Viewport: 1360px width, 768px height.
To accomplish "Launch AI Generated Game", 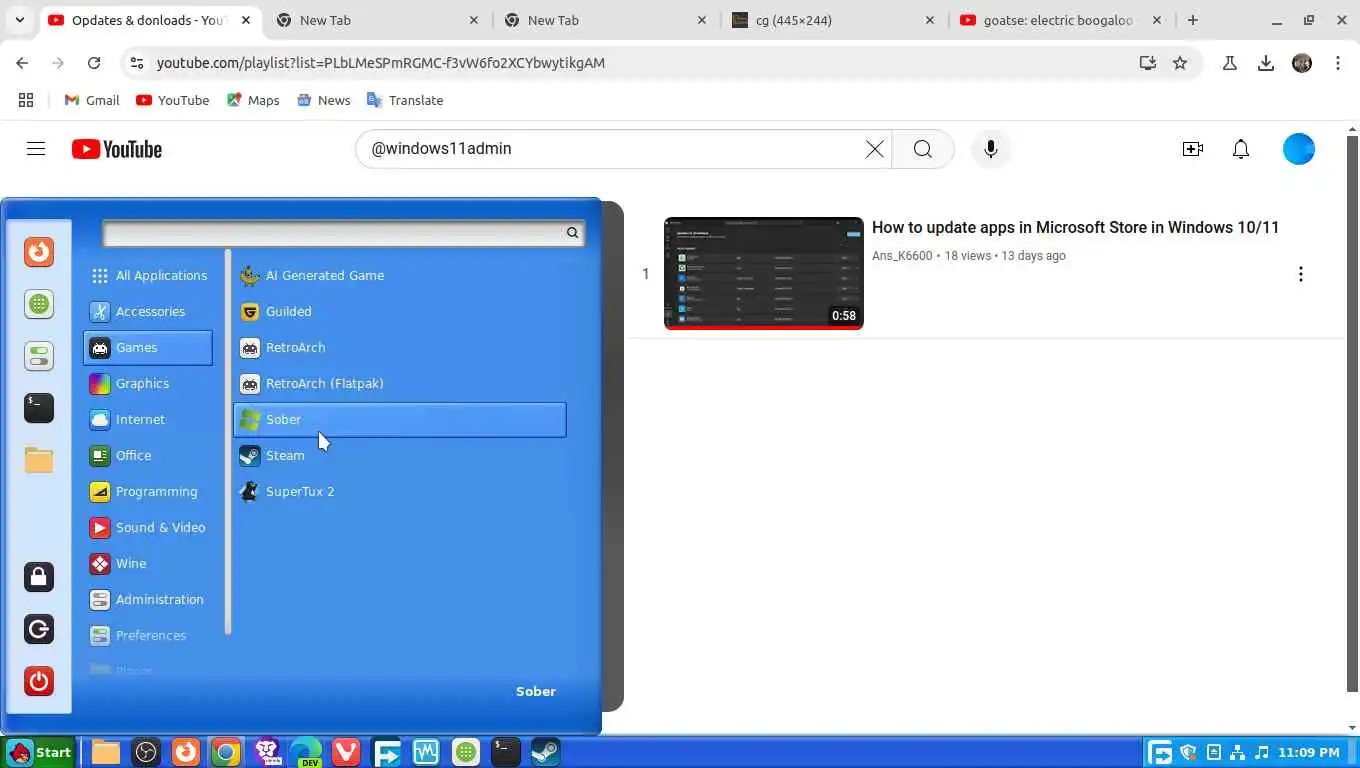I will (400, 276).
